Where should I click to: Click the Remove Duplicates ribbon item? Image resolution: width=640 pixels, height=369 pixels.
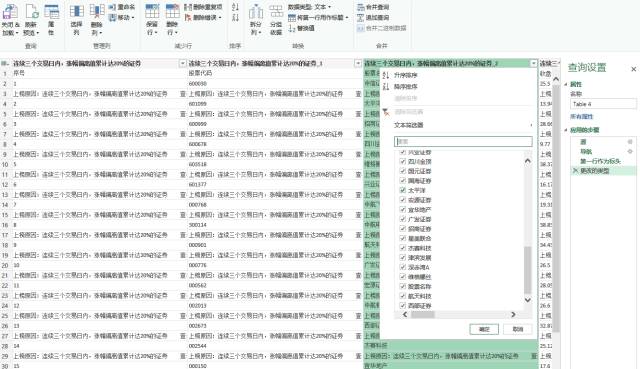203,7
